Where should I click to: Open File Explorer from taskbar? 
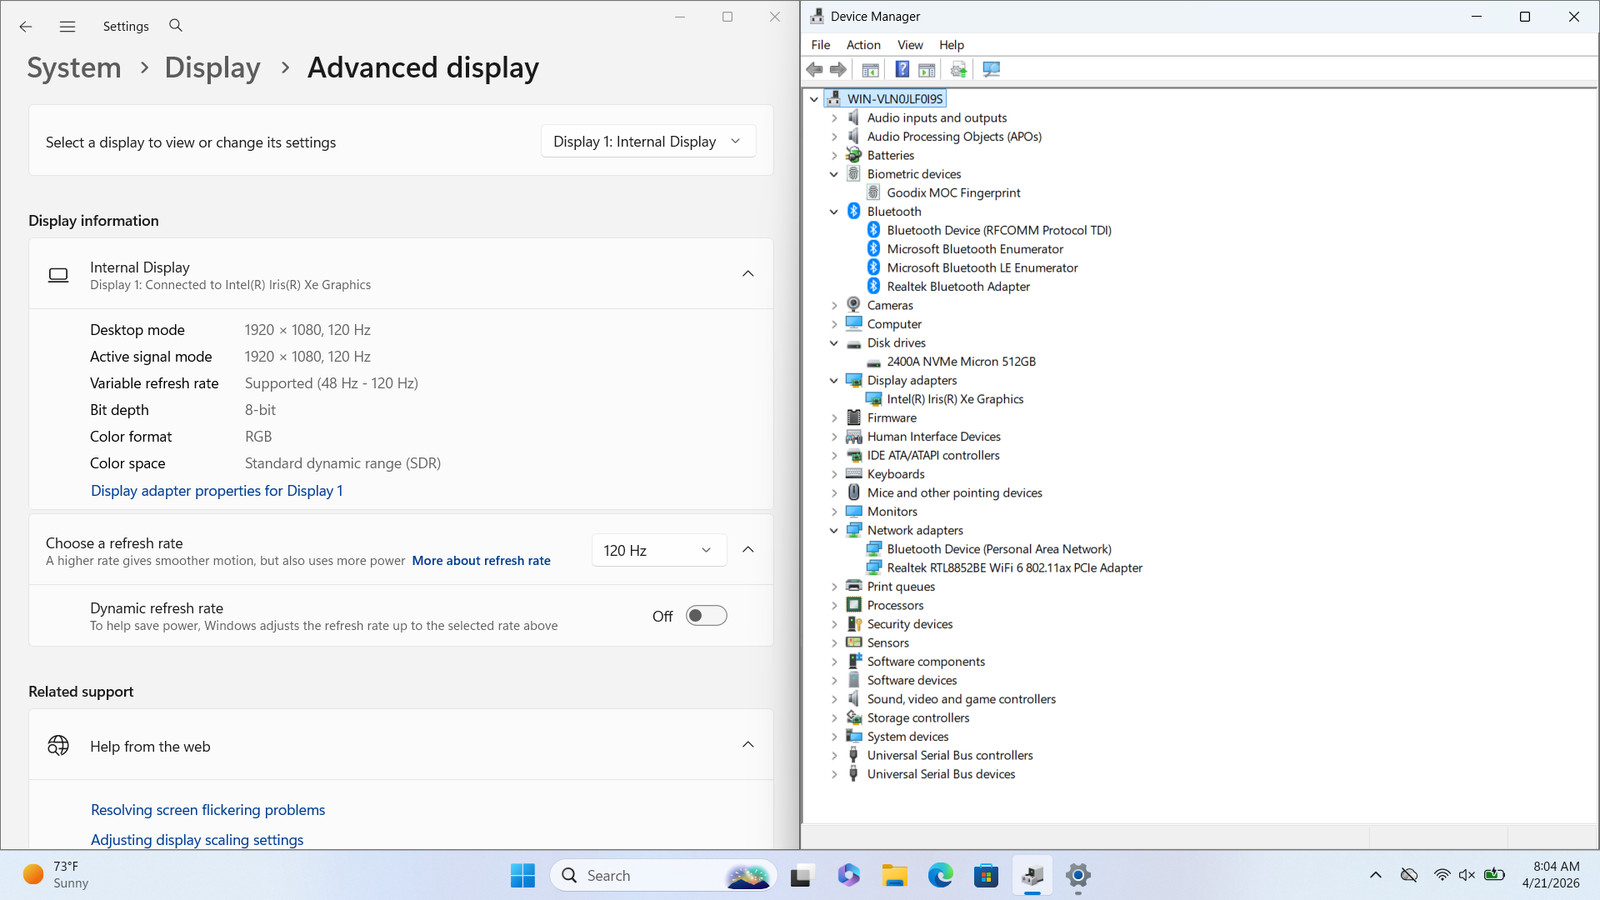[894, 876]
